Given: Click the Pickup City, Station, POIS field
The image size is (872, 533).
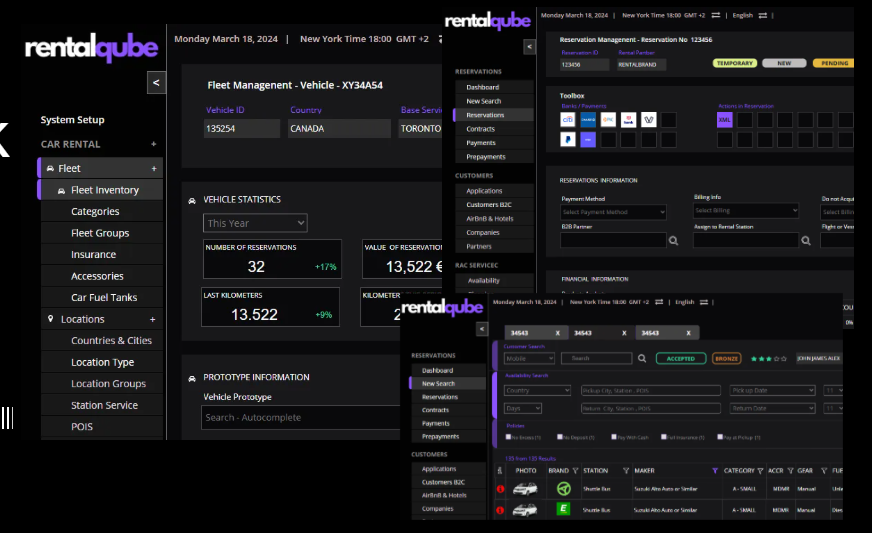Looking at the screenshot, I should point(651,391).
